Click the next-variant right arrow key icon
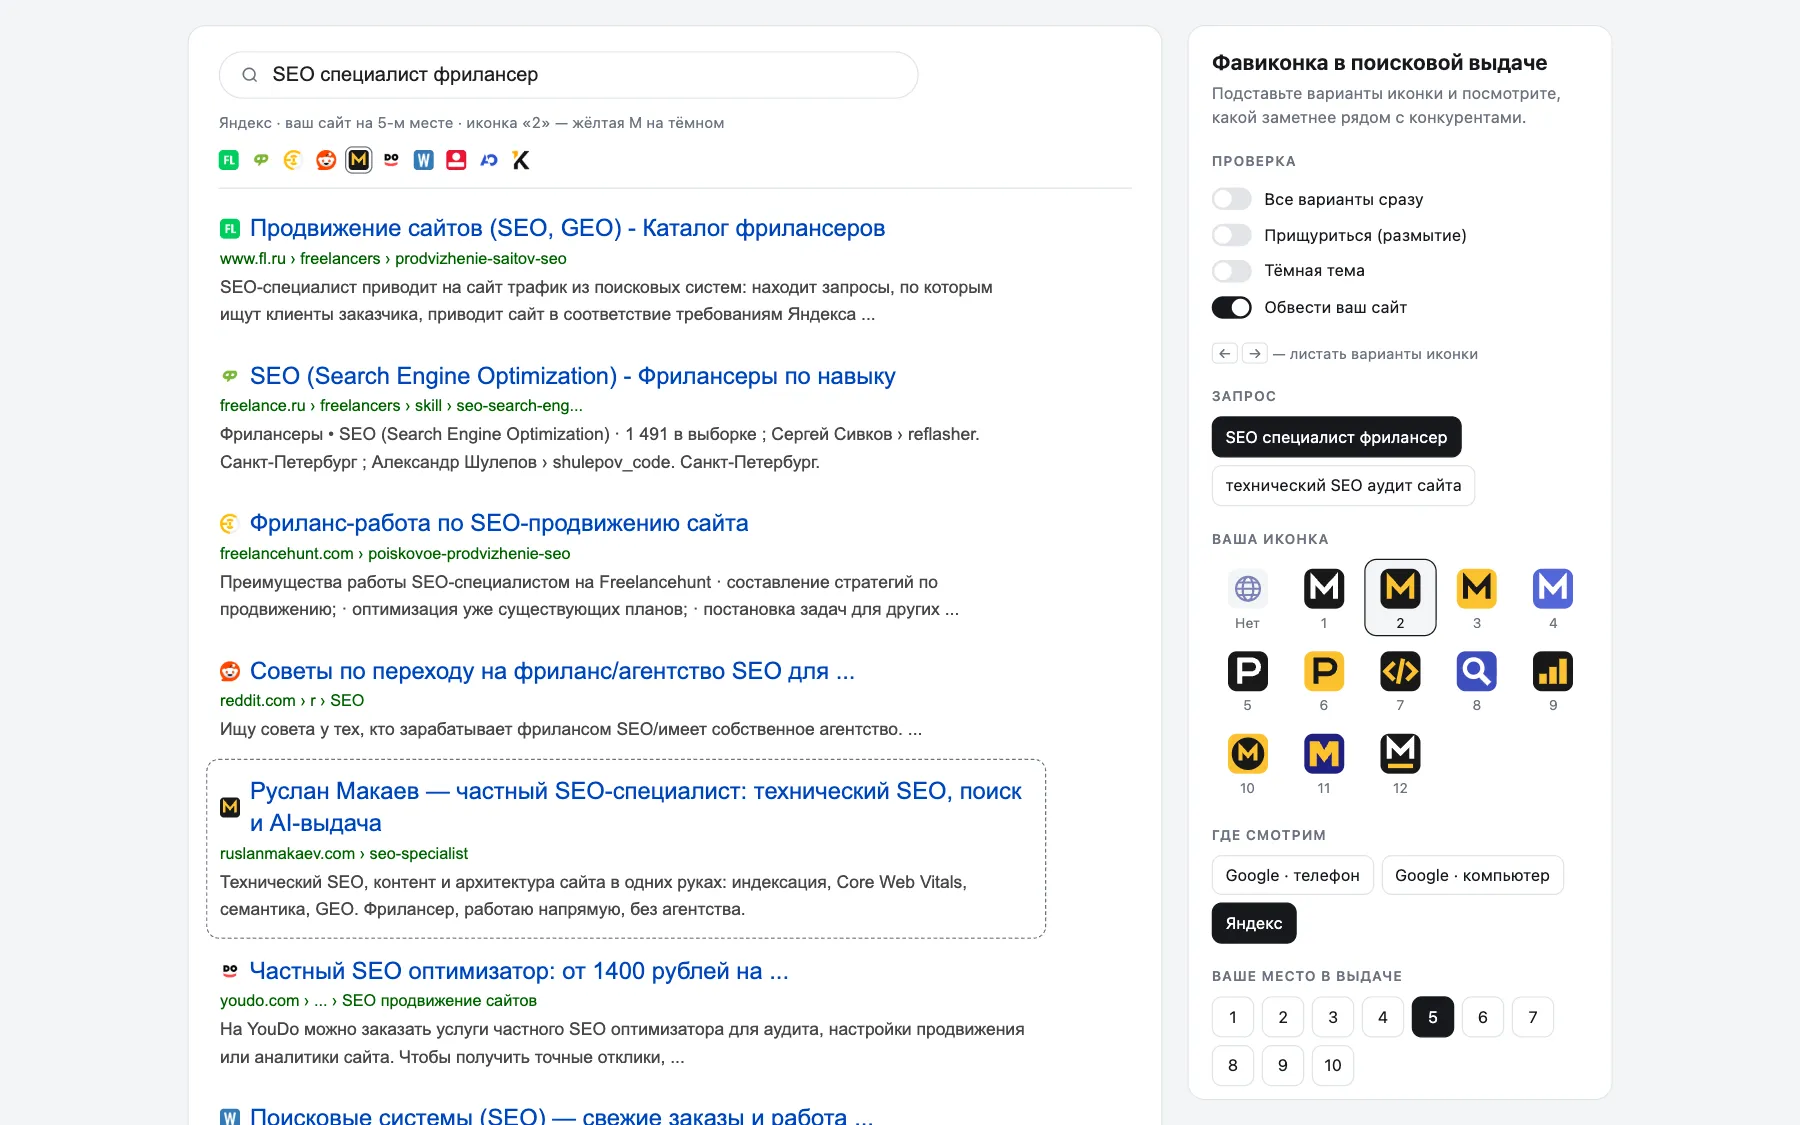1800x1125 pixels. coord(1254,353)
